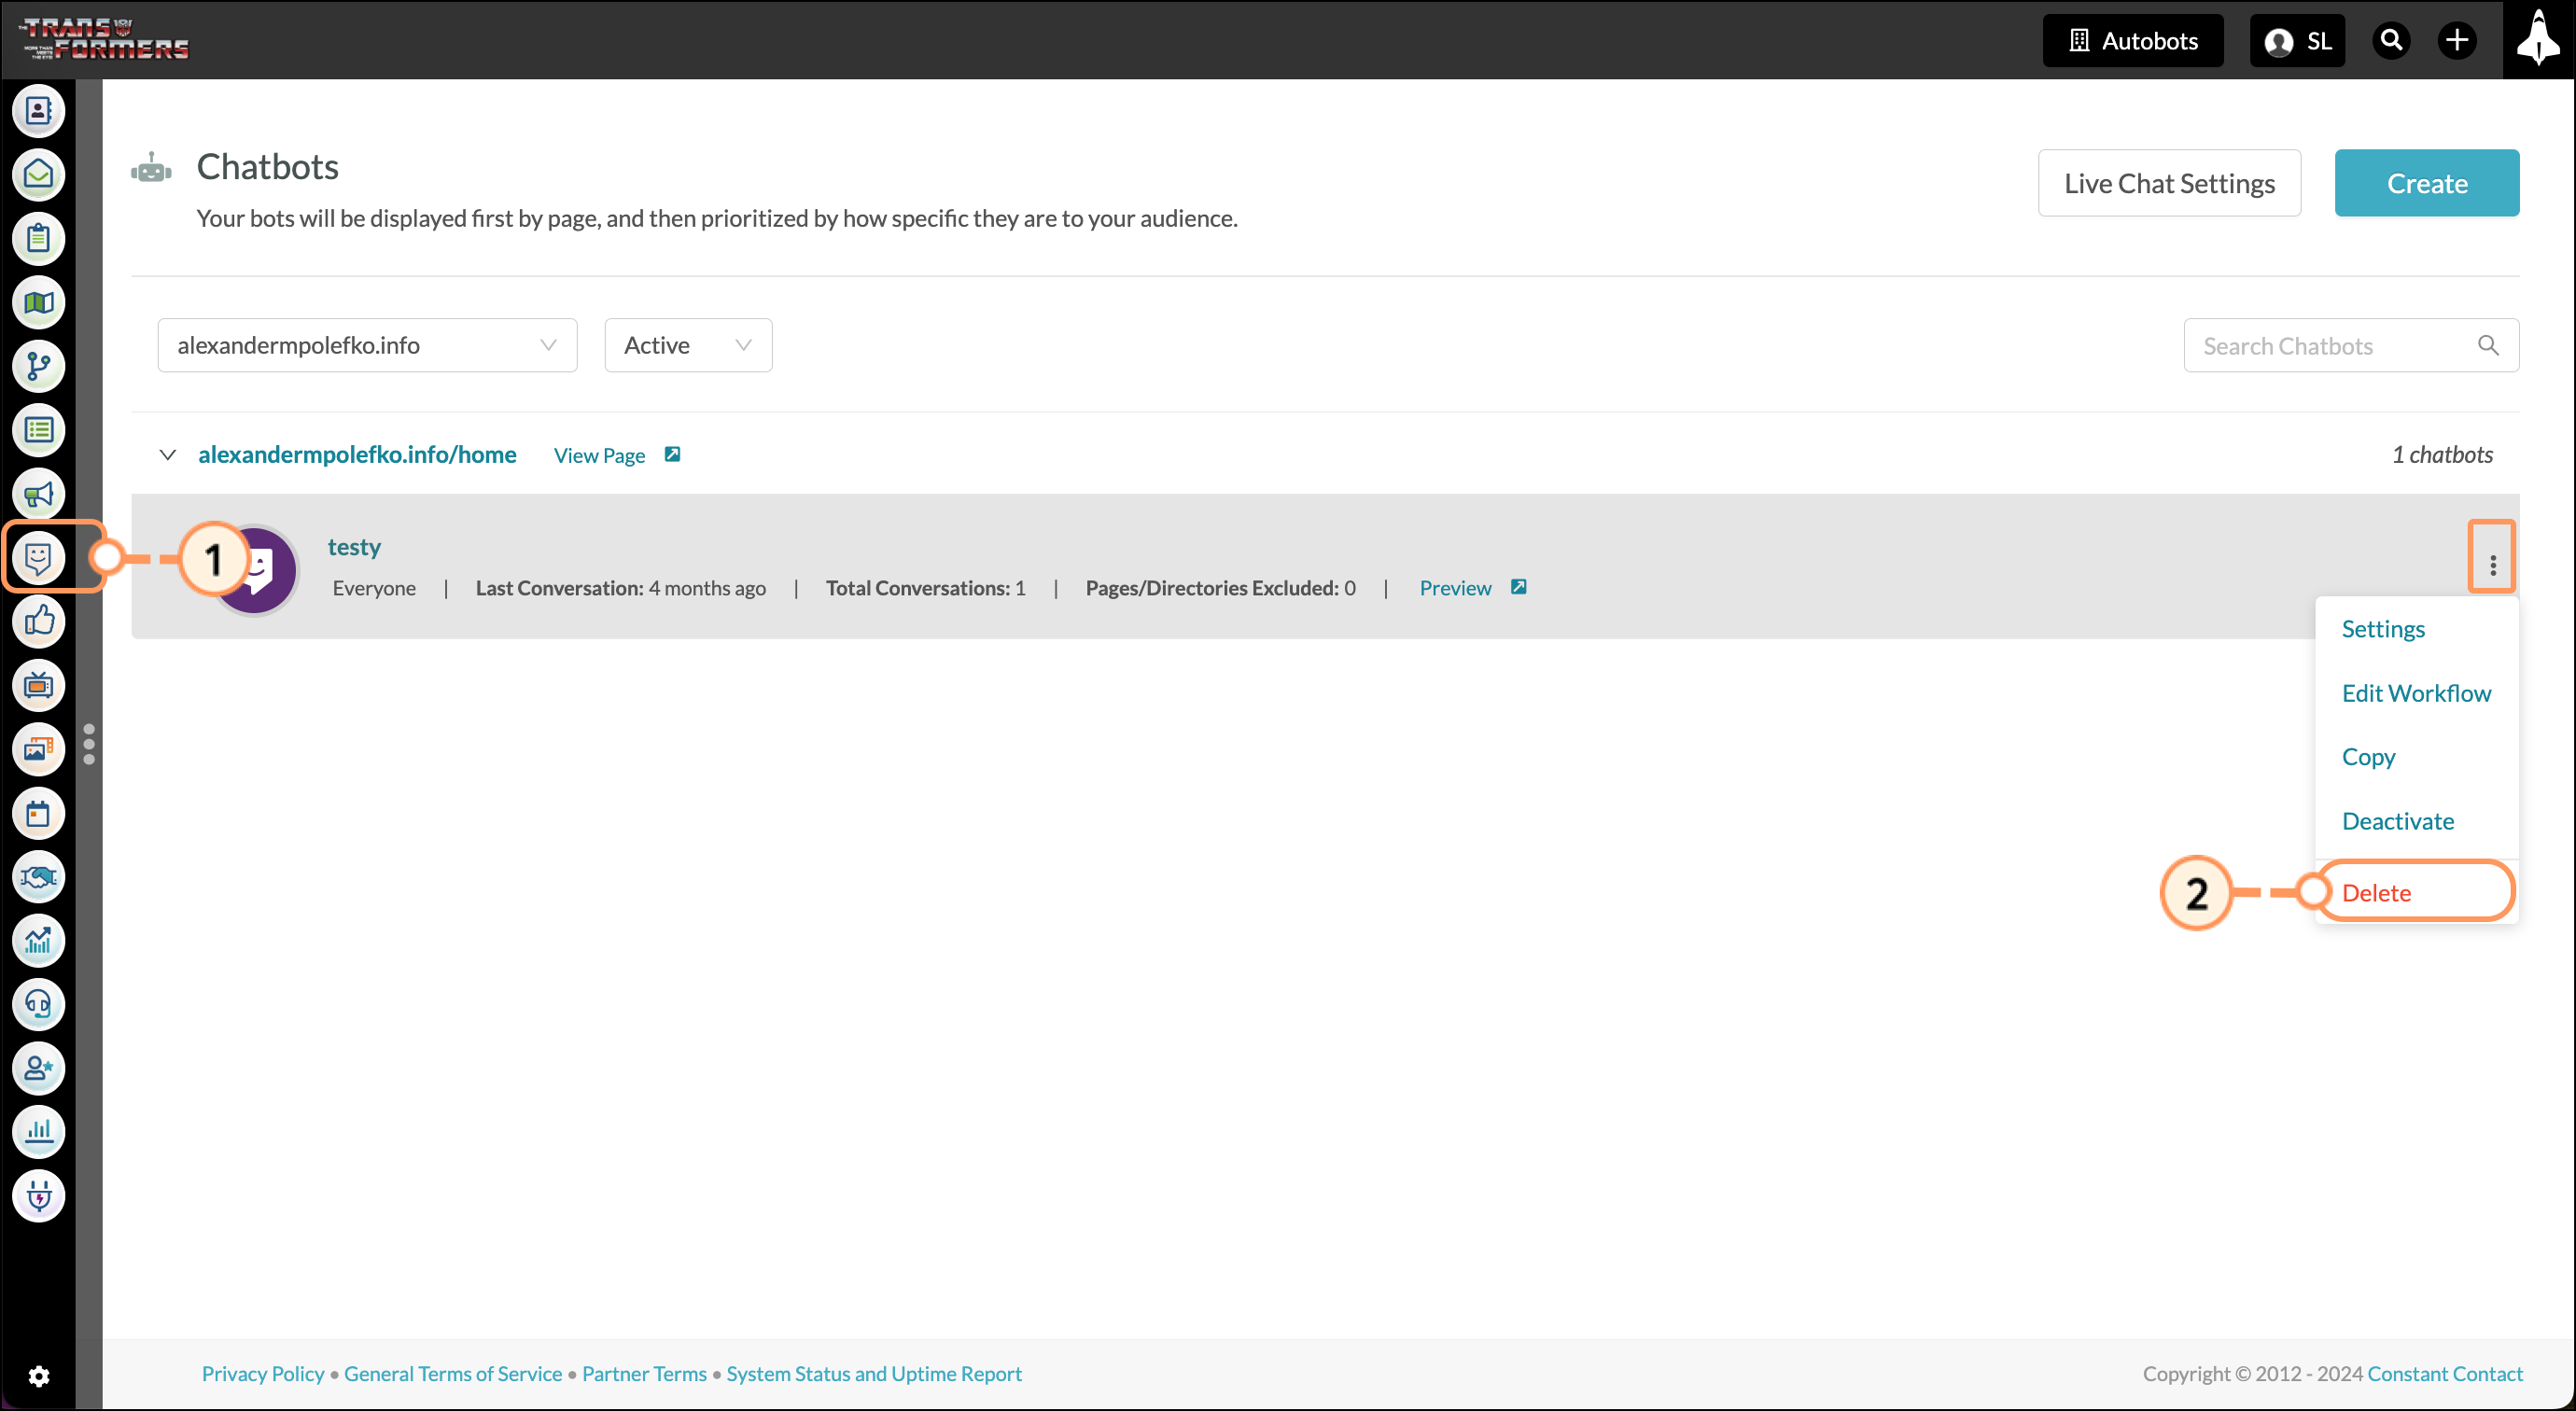Image resolution: width=2576 pixels, height=1411 pixels.
Task: Focus the Search Chatbots input field
Action: click(x=2351, y=346)
